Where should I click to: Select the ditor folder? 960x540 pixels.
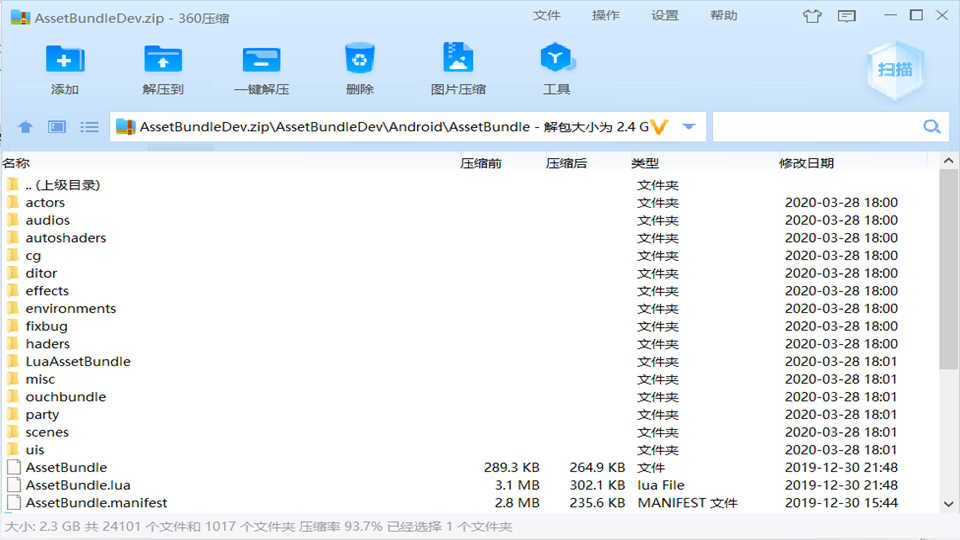tap(41, 273)
